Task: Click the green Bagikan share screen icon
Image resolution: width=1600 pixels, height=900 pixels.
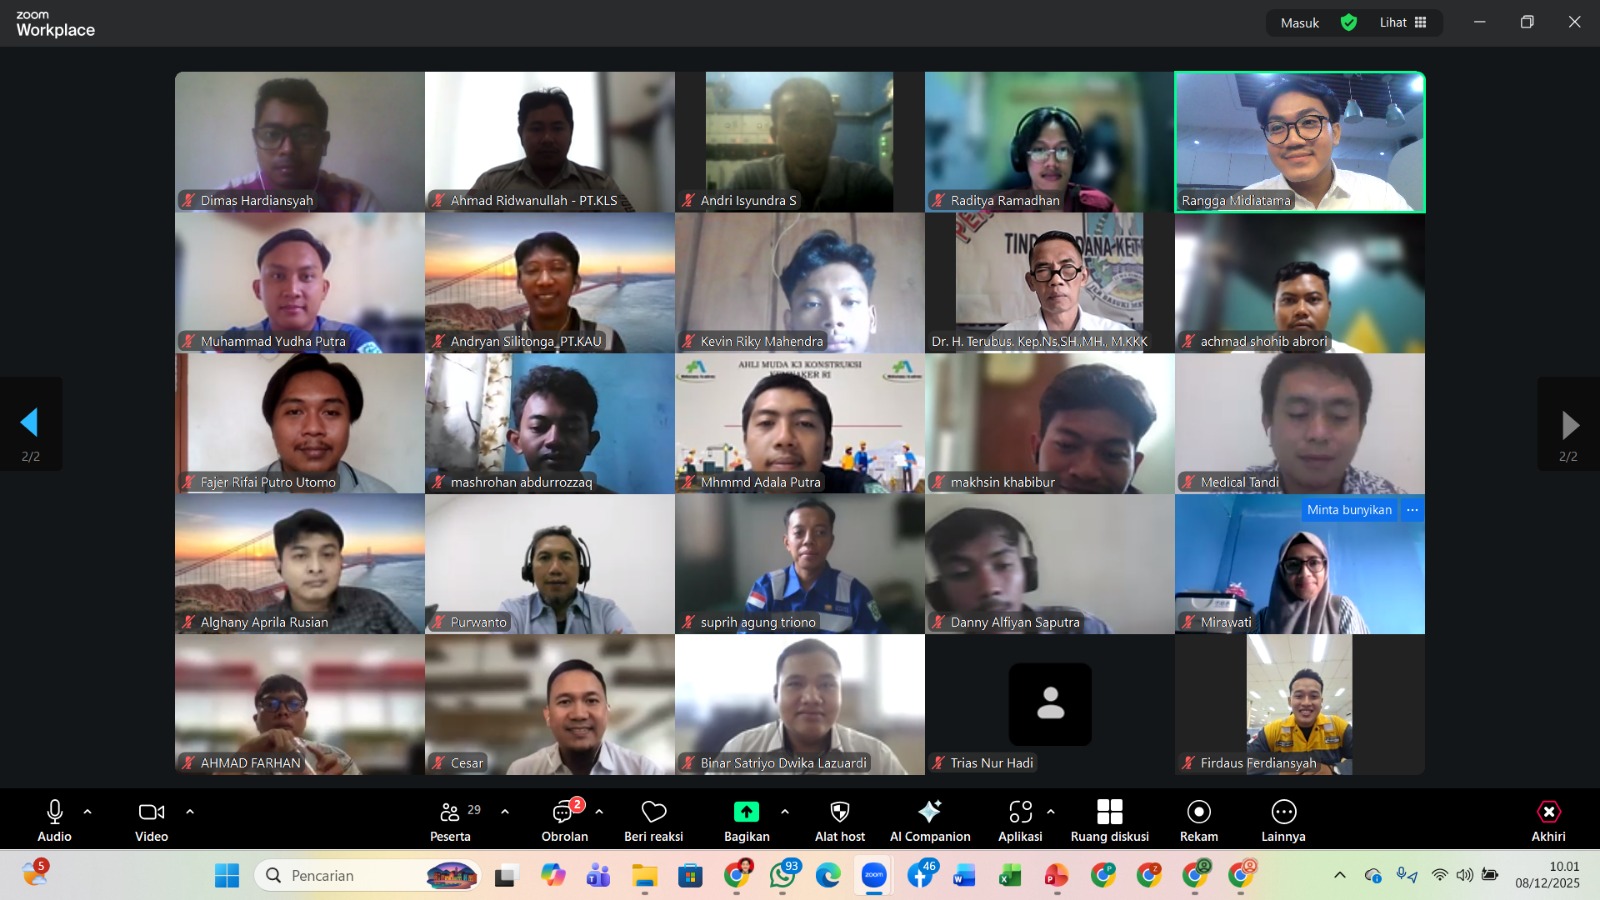Action: [x=746, y=812]
